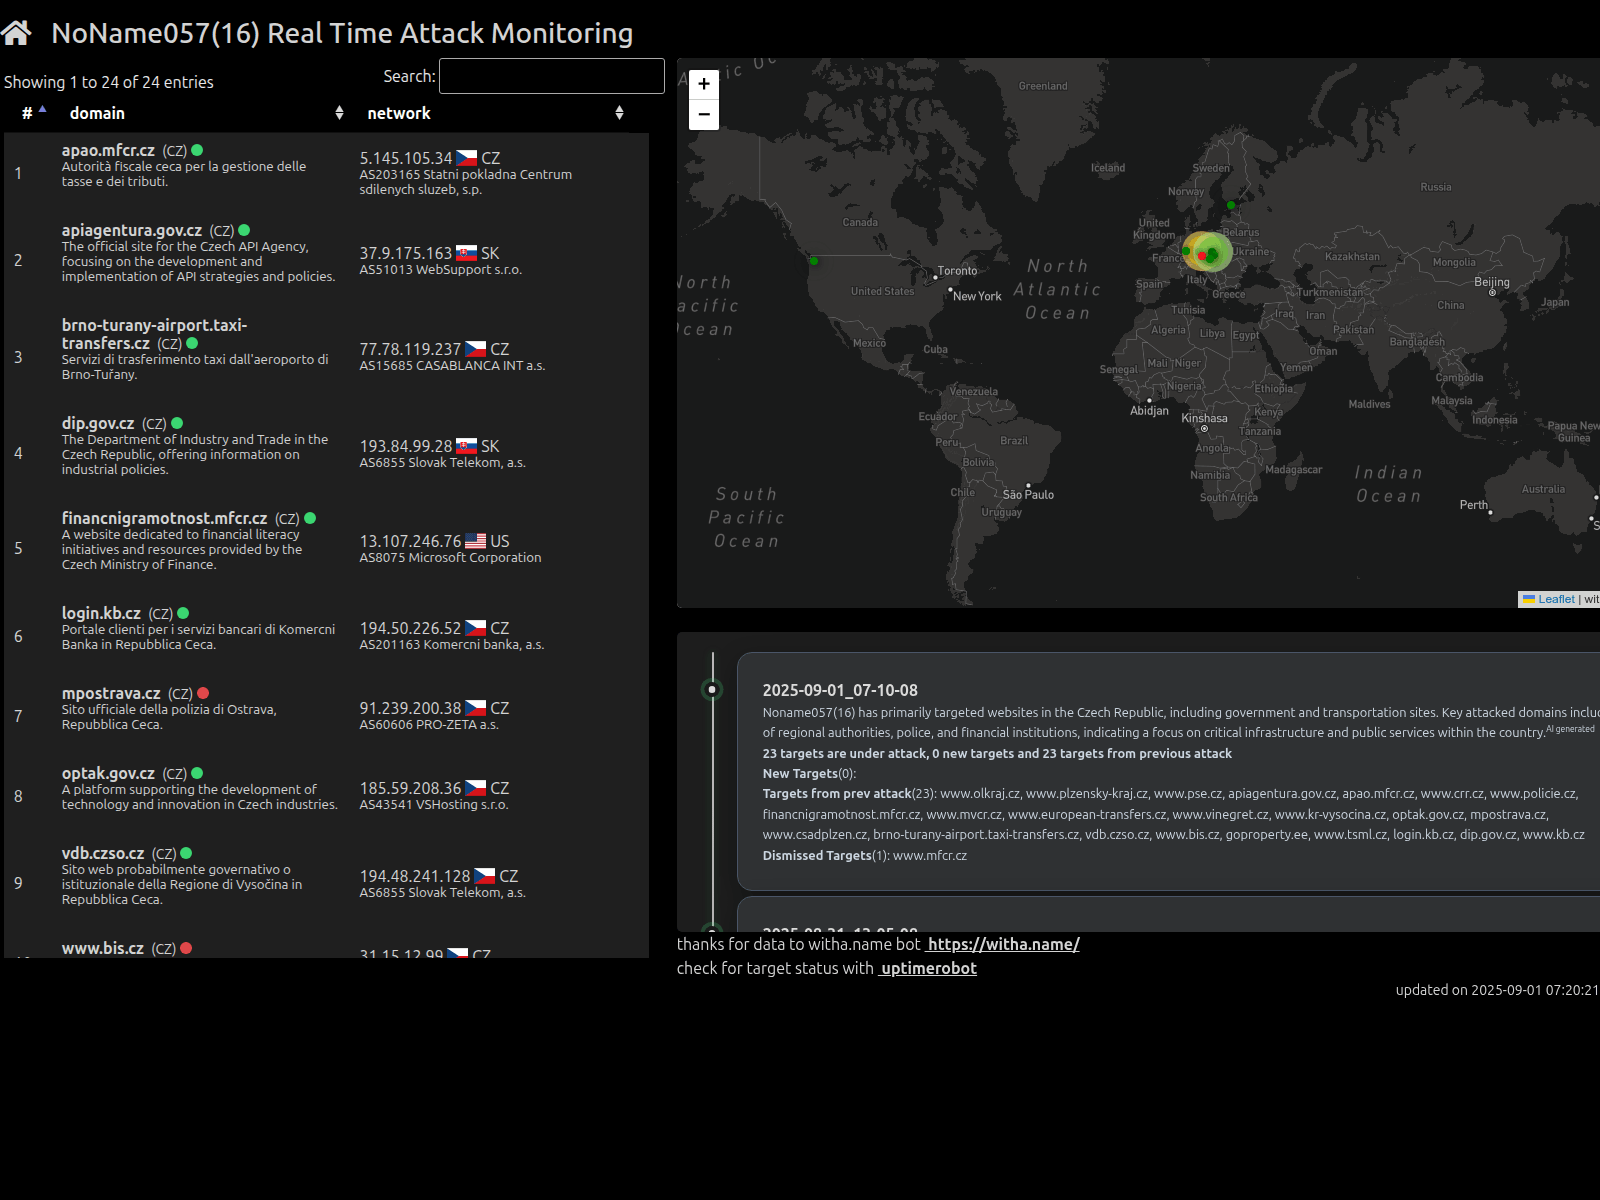Click the Slovak flag next to 37.9.175.163
This screenshot has height=1200, width=1600.
pos(466,253)
